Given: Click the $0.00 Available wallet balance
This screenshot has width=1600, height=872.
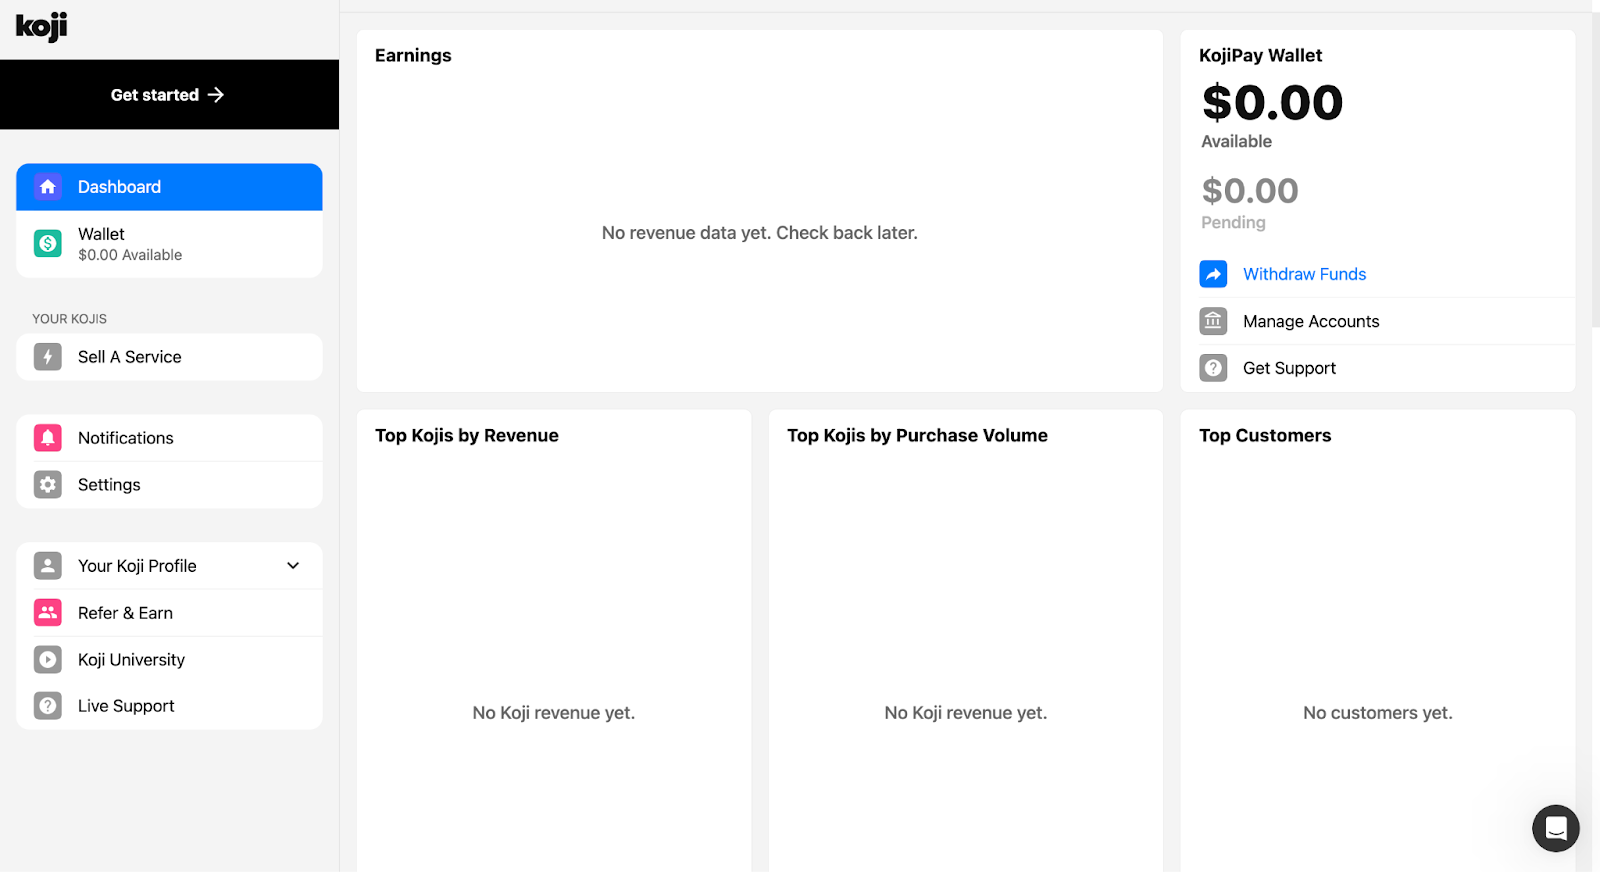Looking at the screenshot, I should click(1272, 103).
